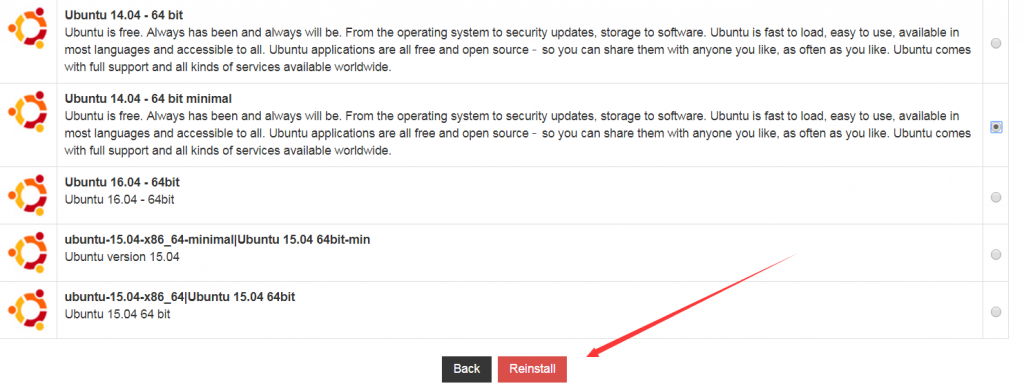Select the Ubuntu 14.04 - 64 bit minimal radio button
Viewport: 1024px width, 386px height.
(x=996, y=127)
